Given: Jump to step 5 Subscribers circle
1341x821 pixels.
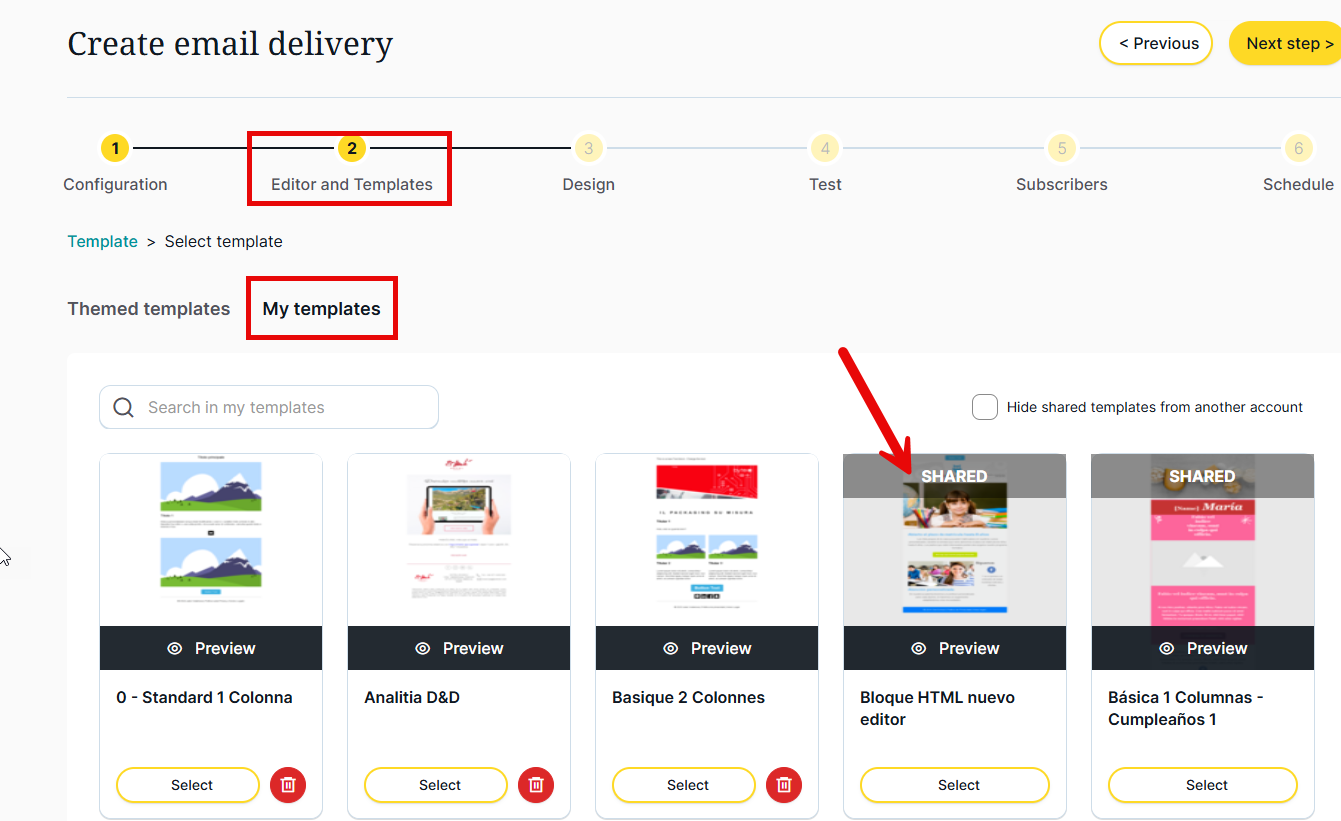Looking at the screenshot, I should [x=1061, y=149].
